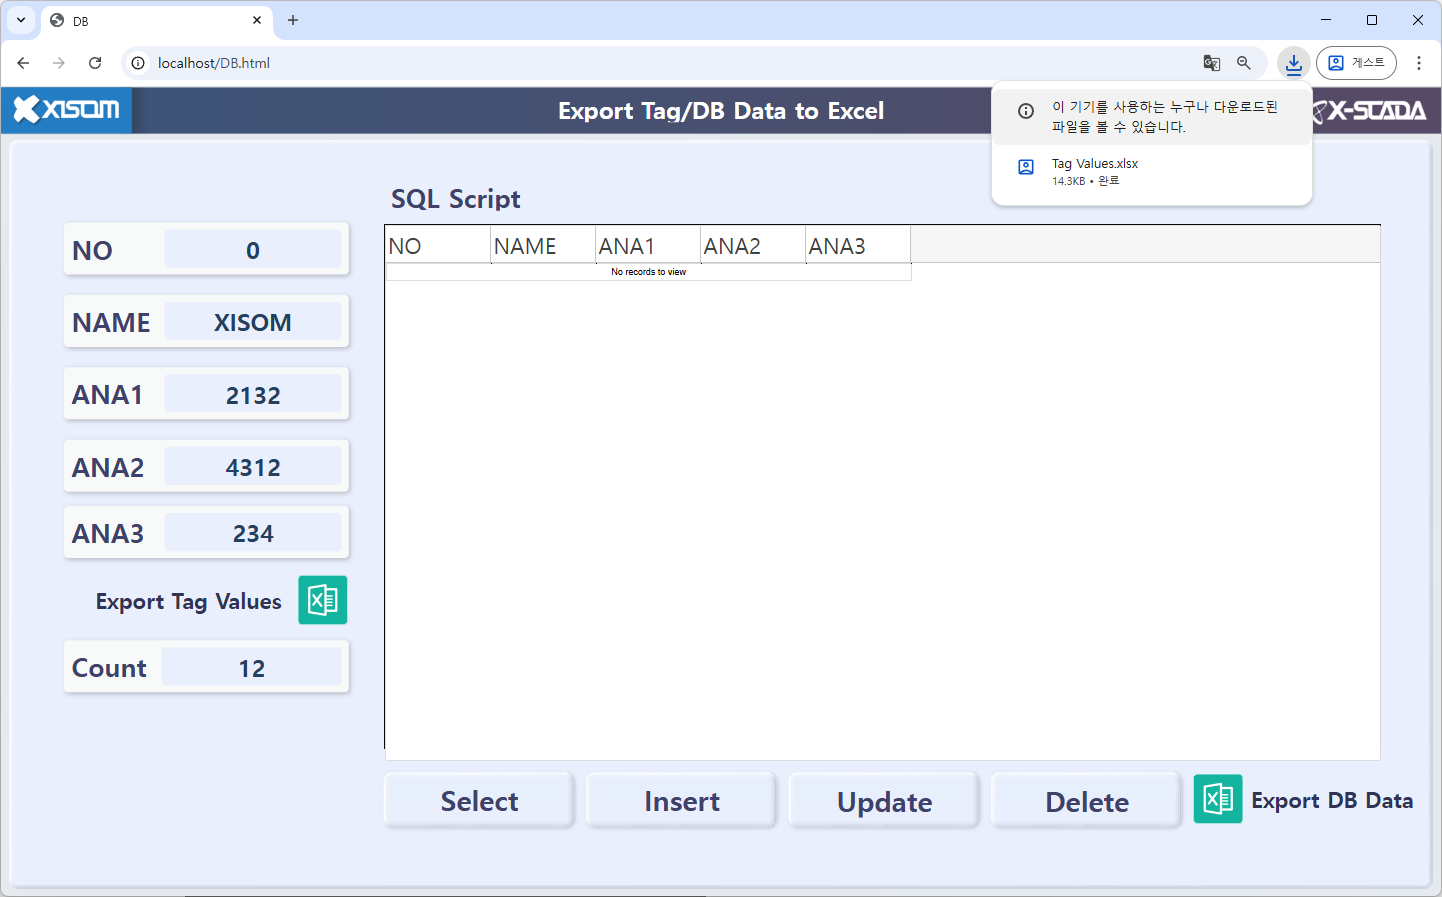The width and height of the screenshot is (1442, 897).
Task: Go back using the browser back arrow
Action: click(23, 63)
